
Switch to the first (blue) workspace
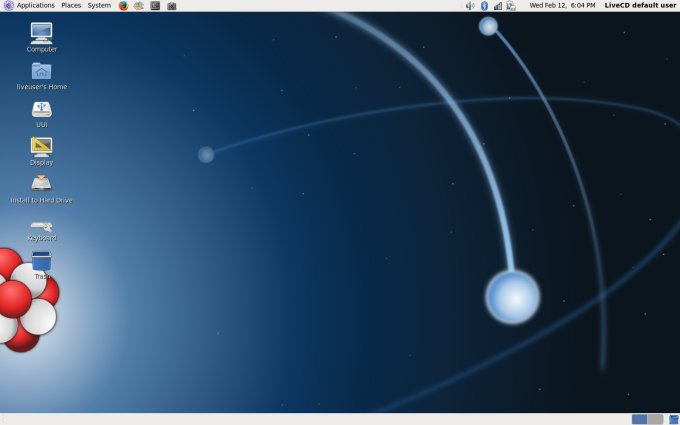click(x=639, y=419)
